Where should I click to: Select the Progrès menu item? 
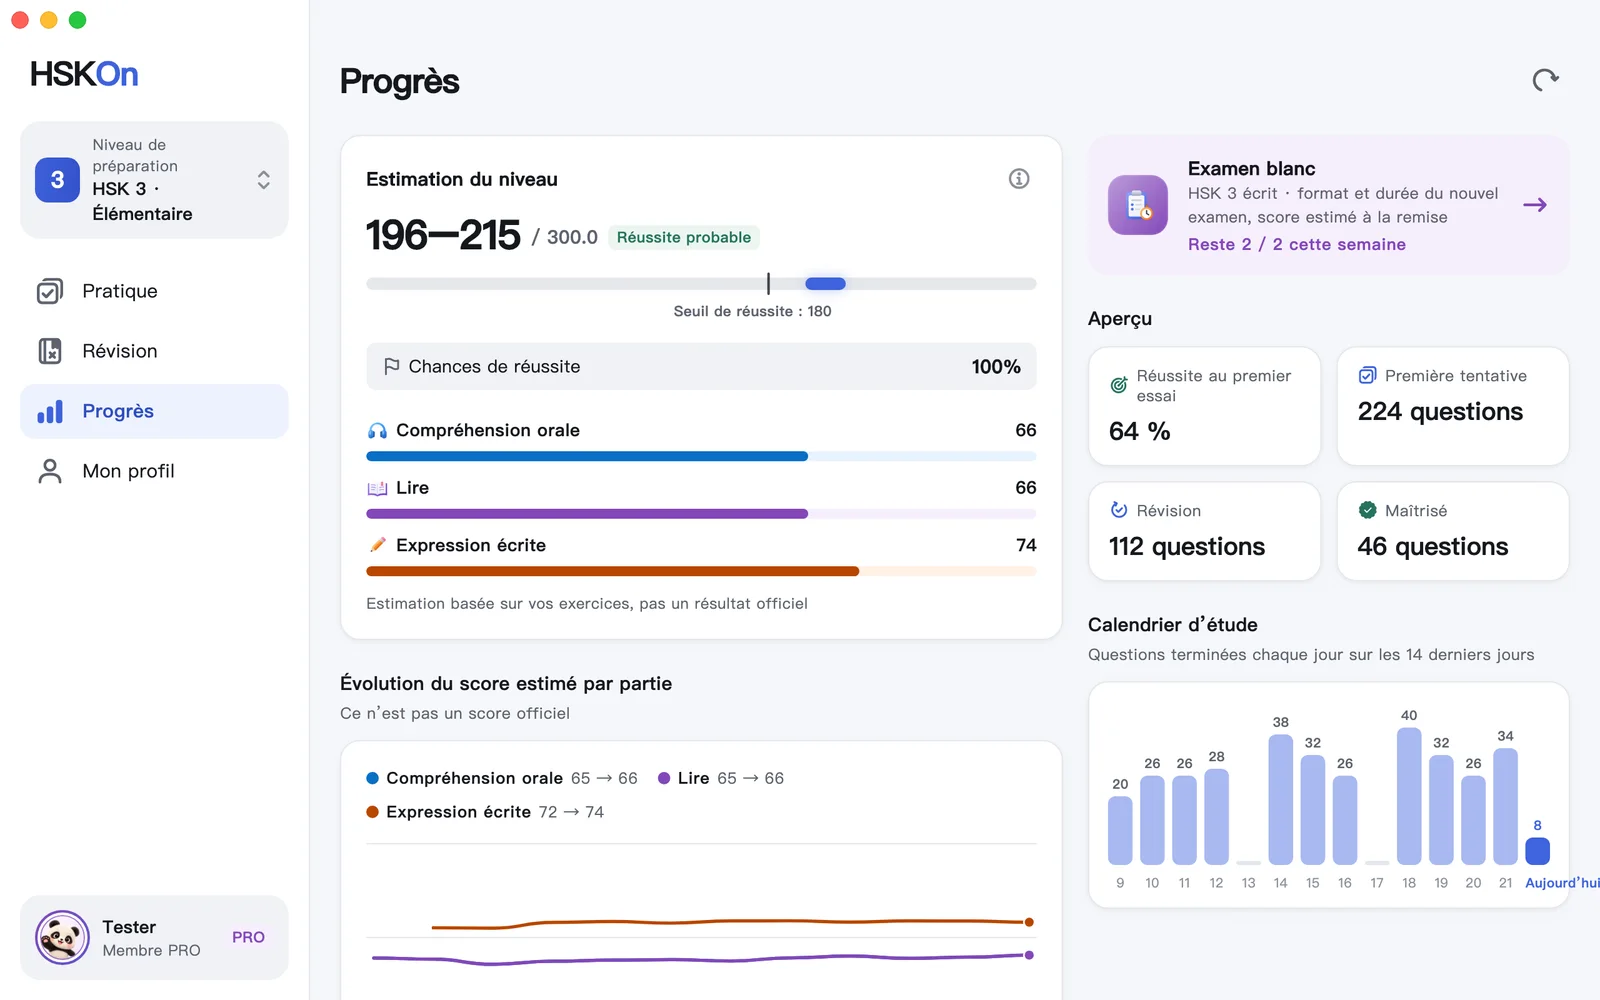(154, 411)
